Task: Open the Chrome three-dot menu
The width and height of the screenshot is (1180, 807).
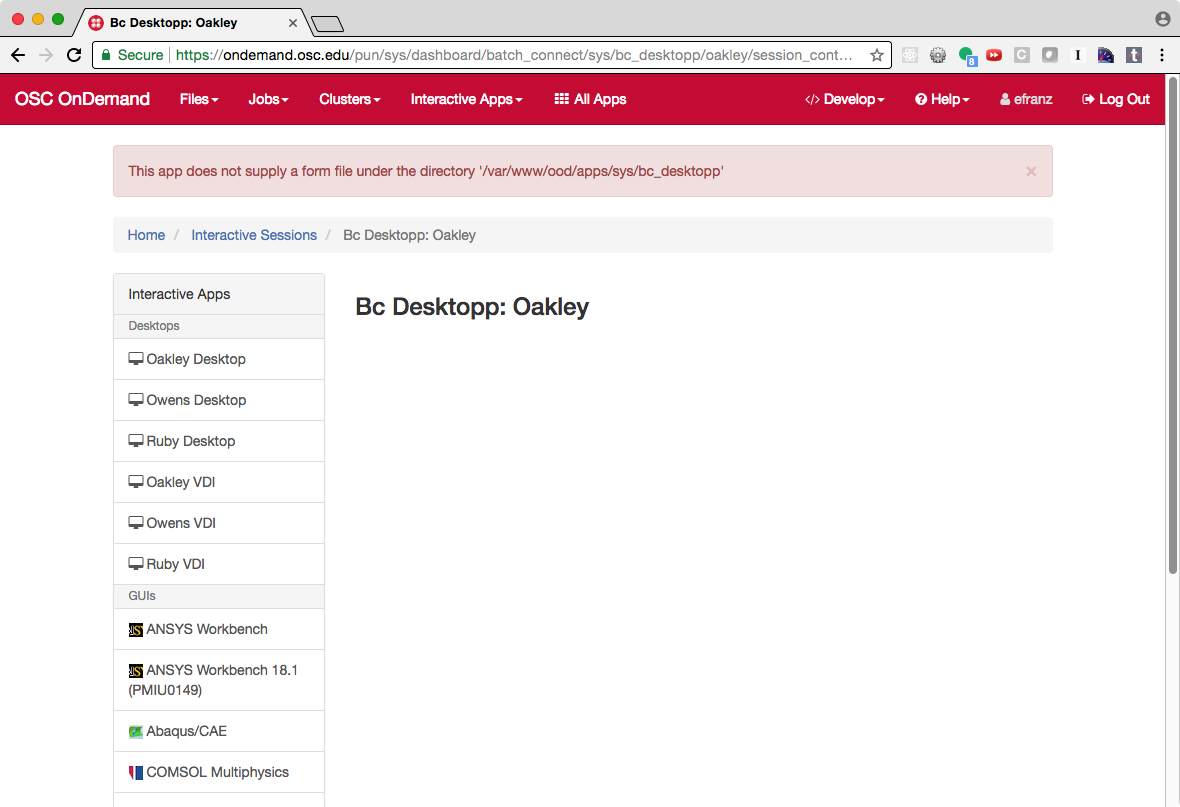Action: (x=1162, y=55)
